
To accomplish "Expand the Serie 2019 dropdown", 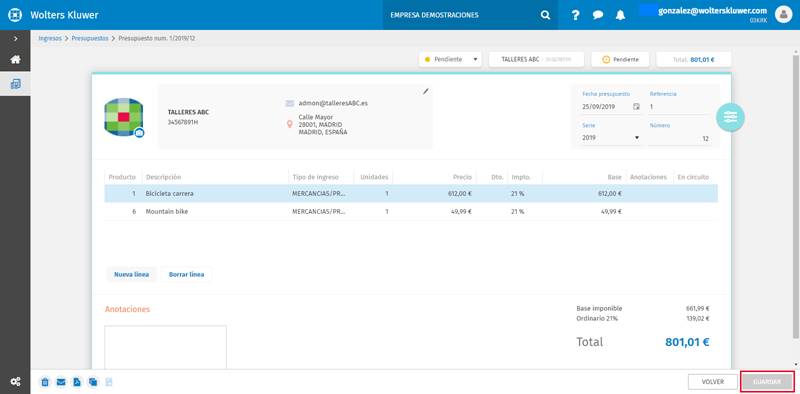I will (611, 138).
